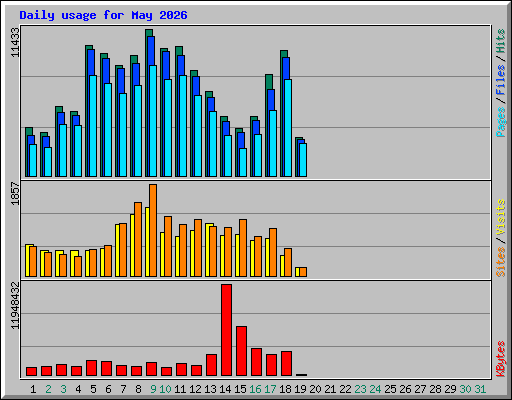512x400 pixels.
Task: Click day 5 on the x-axis
Action: pyautogui.click(x=93, y=389)
